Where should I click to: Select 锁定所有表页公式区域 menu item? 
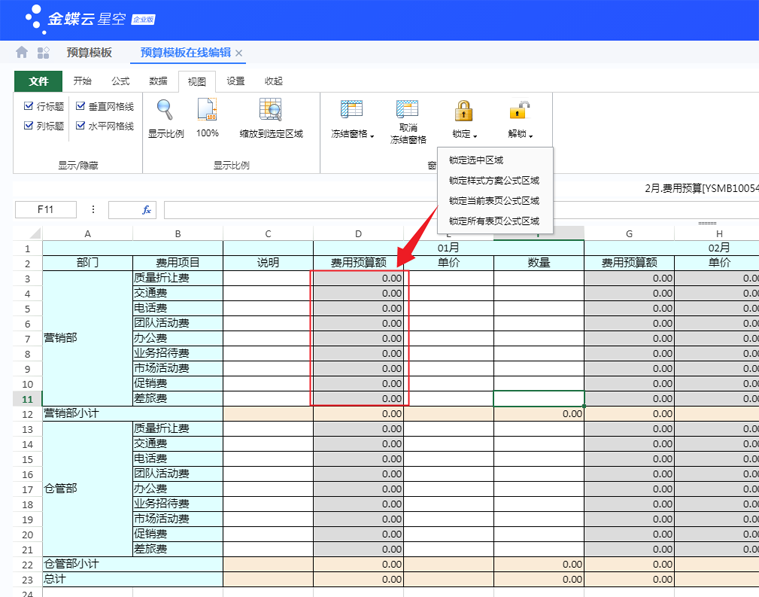(493, 221)
